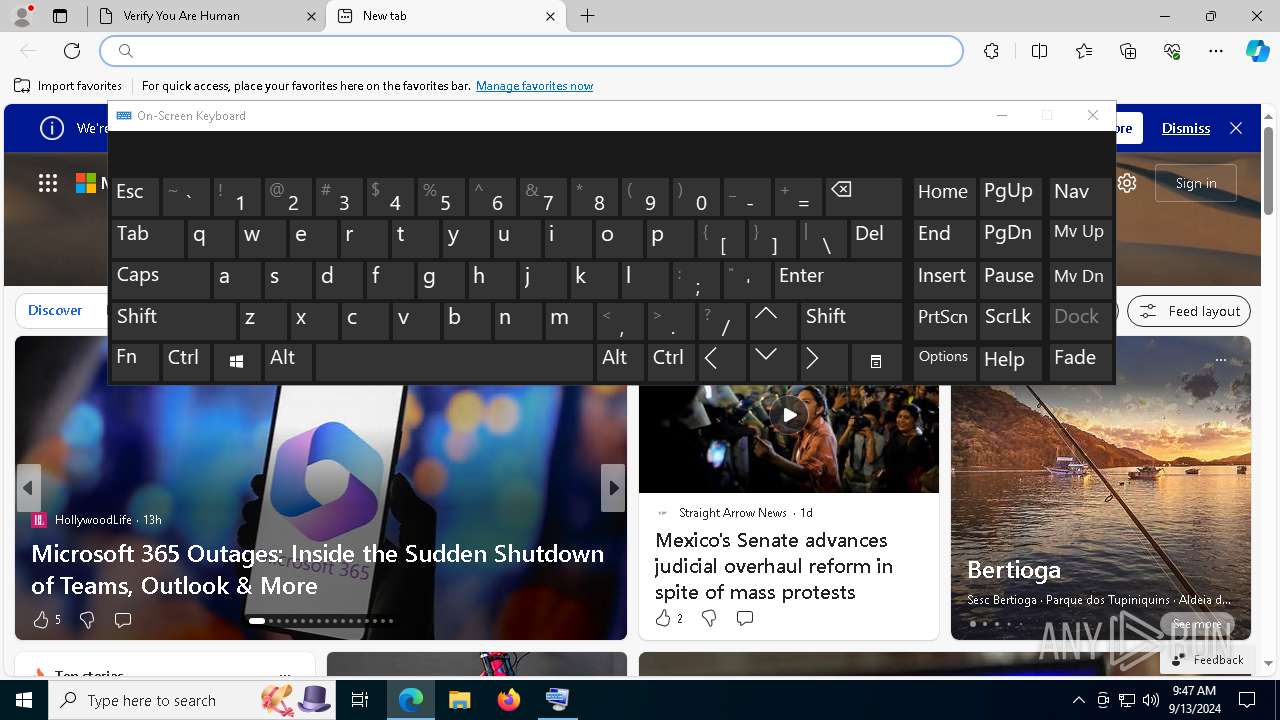
Task: Toggle right Shift key on On-Screen Keyboard
Action: 851,320
